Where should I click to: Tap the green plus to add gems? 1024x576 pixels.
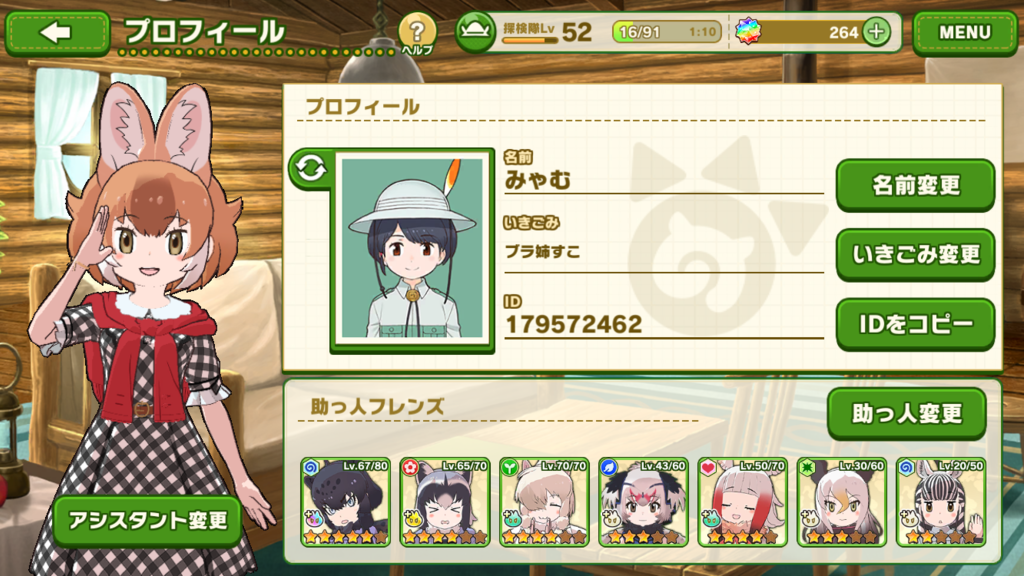click(876, 31)
